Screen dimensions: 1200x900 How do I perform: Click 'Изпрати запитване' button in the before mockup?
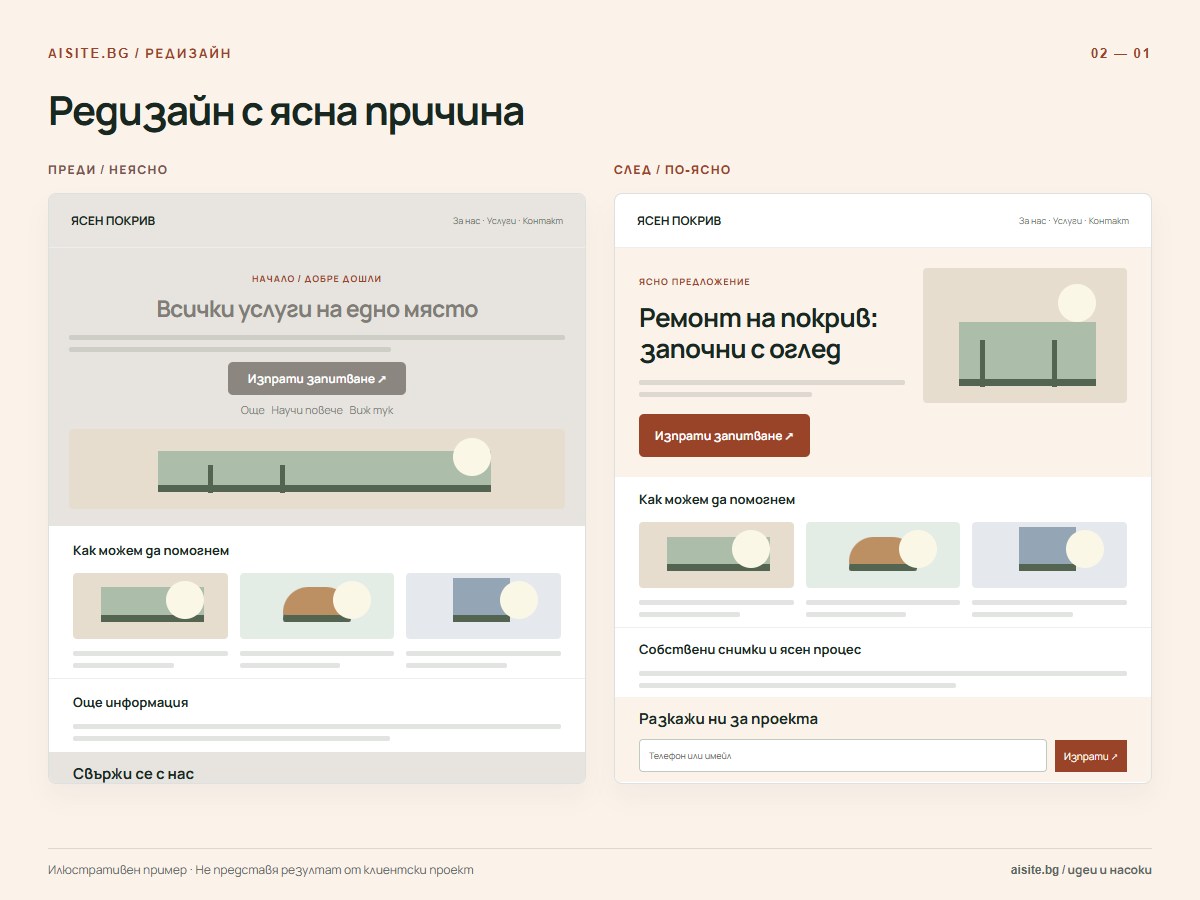pos(317,379)
